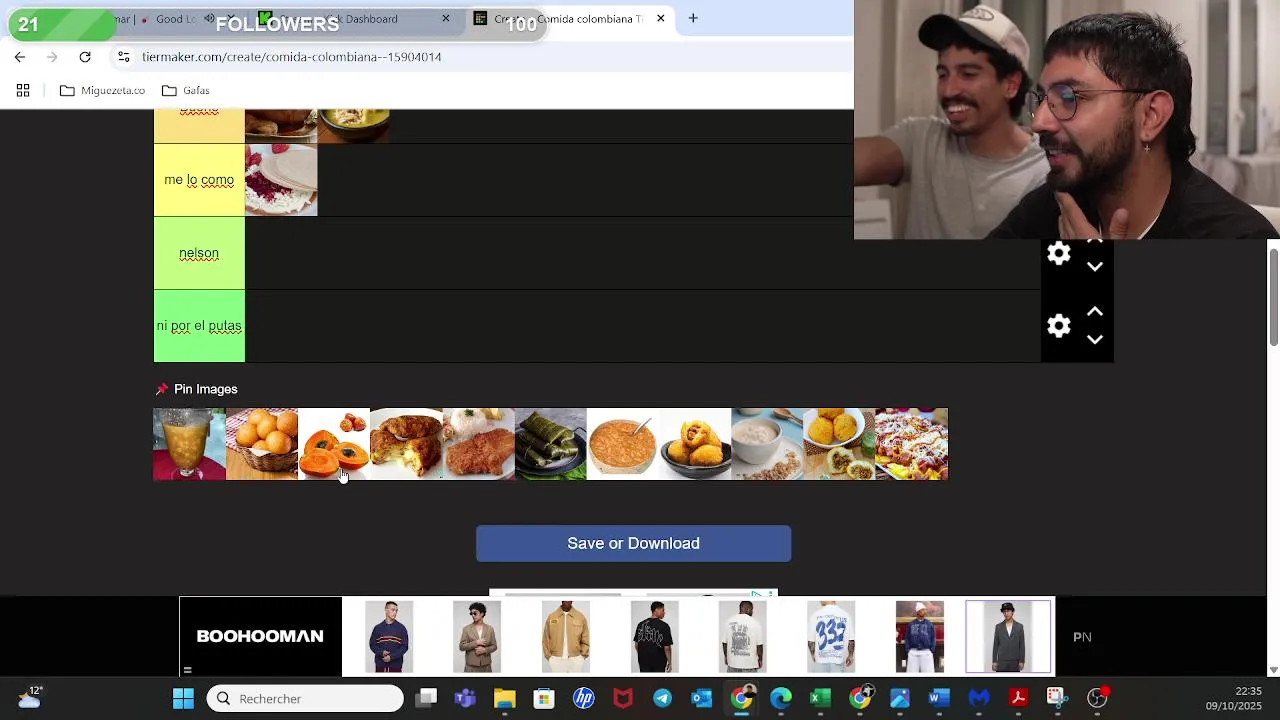Viewport: 1280px width, 720px height.
Task: Edit the 'ni por el putas' tier label
Action: click(199, 326)
